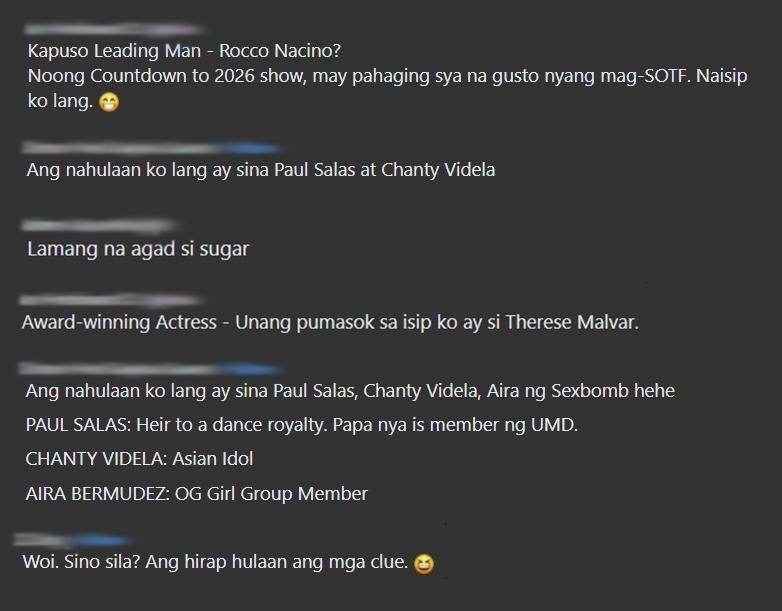Click the 'ko lang.' line before the emoji
Screen dimensions: 782x611
pos(60,101)
